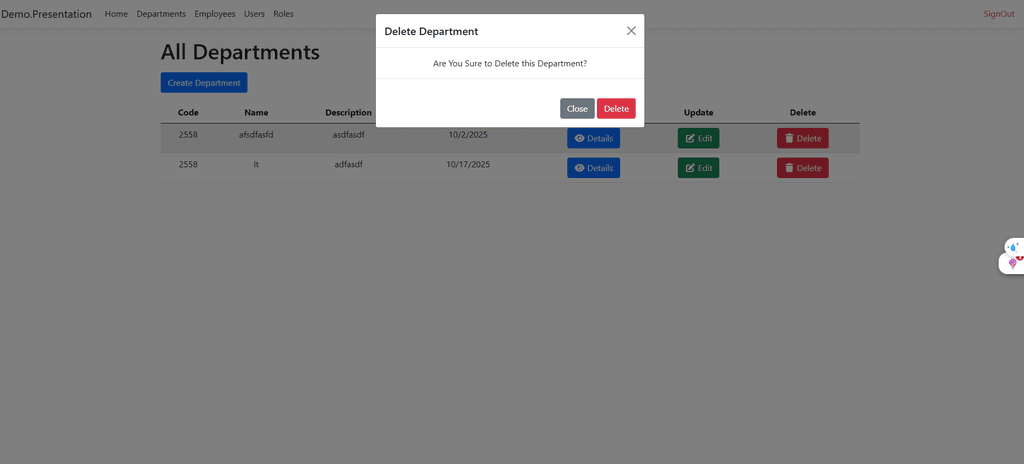The image size is (1024, 464).
Task: Click the confirmation message text in dialog
Action: coord(510,63)
